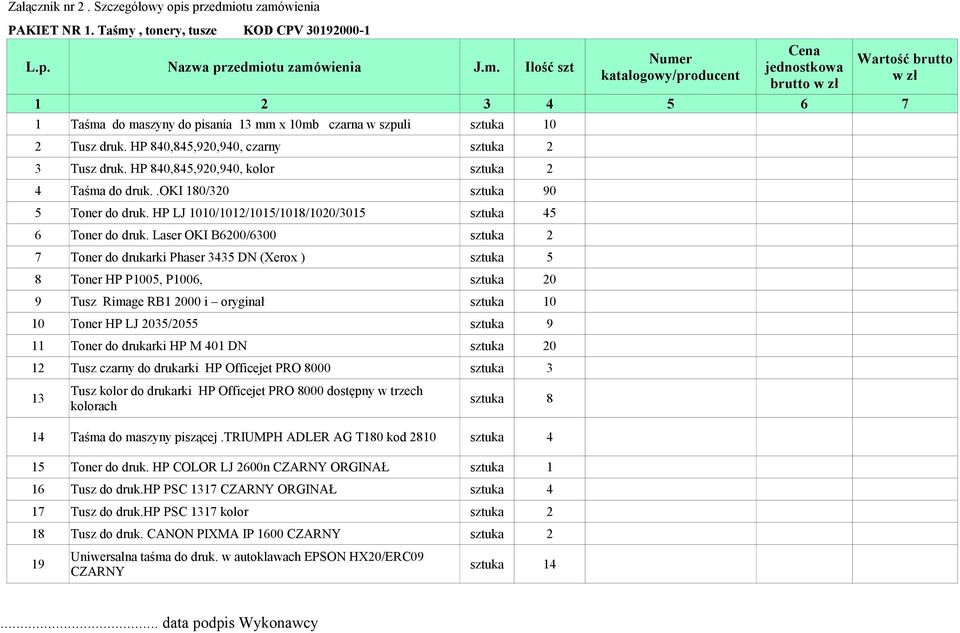Click 'sztuka' in the TRIUMPH ADLER row

coord(487,438)
